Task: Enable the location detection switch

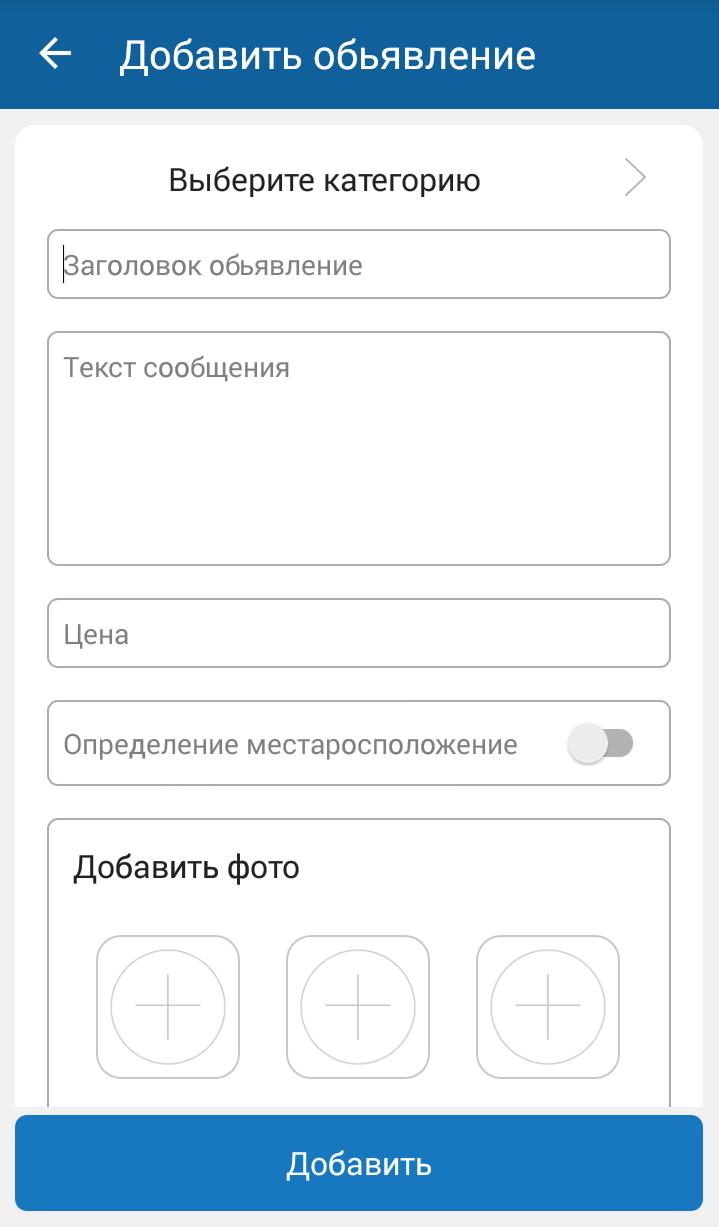Action: click(x=600, y=744)
